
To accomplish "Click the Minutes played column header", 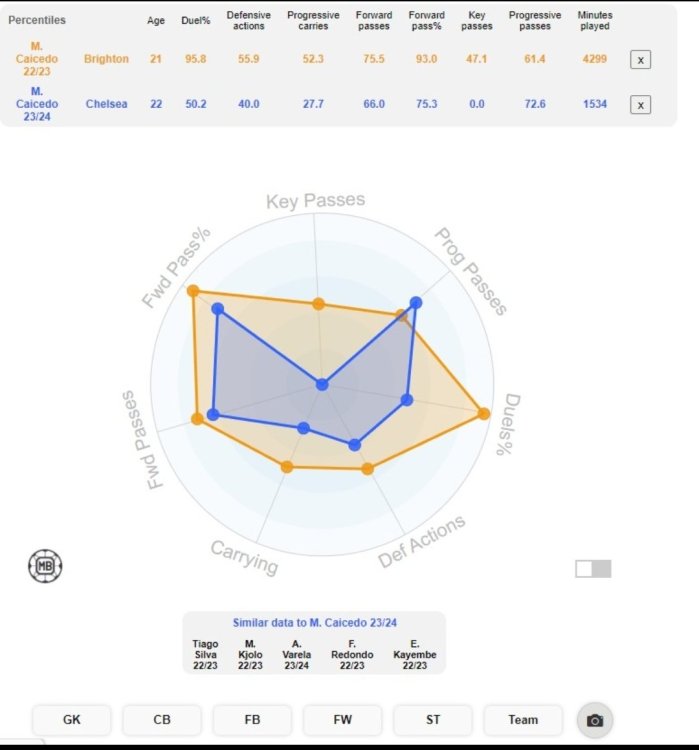I will point(595,21).
